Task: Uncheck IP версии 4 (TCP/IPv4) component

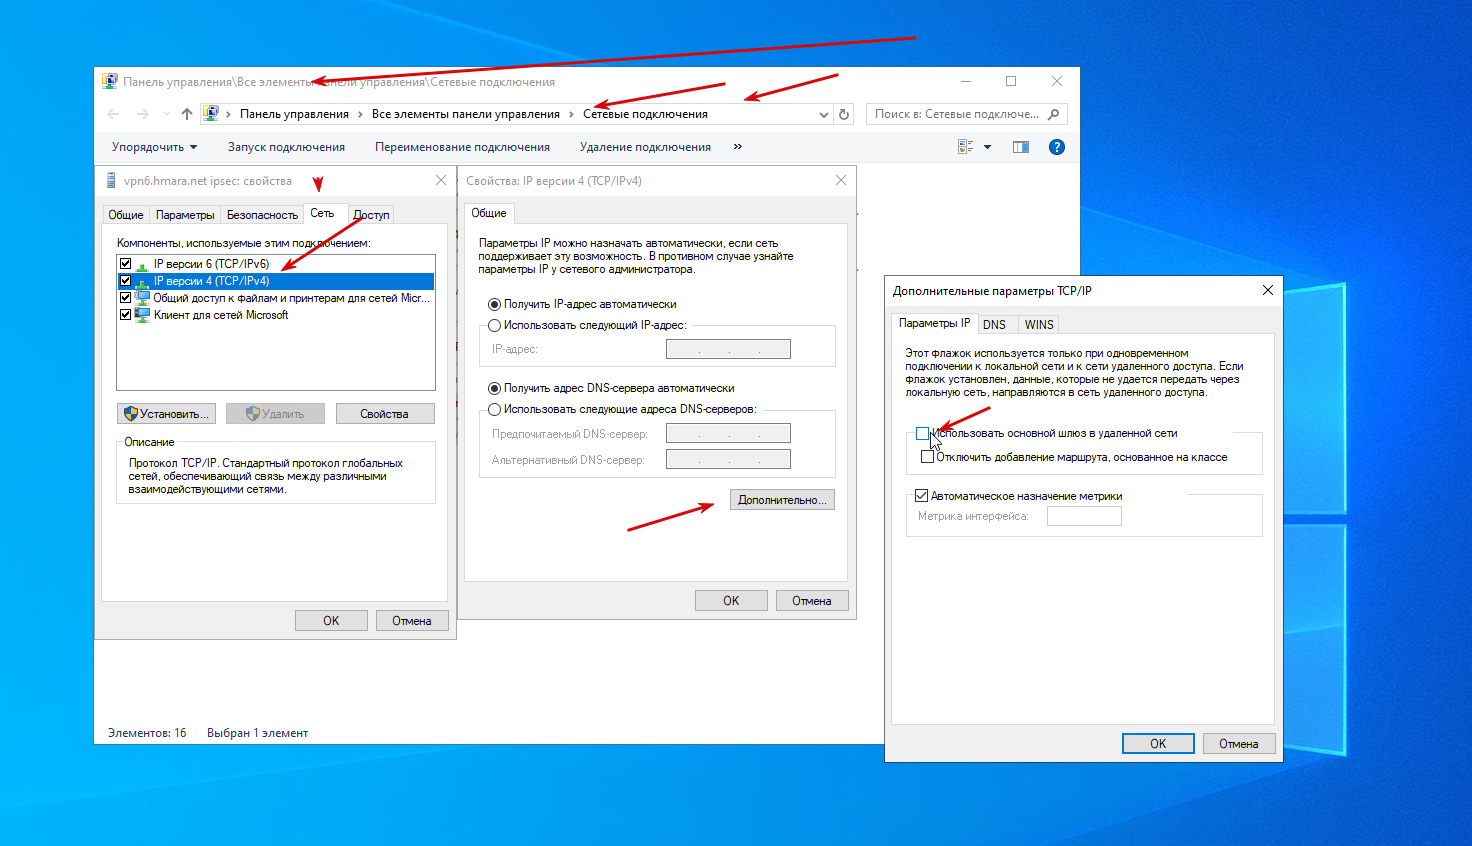Action: point(125,281)
